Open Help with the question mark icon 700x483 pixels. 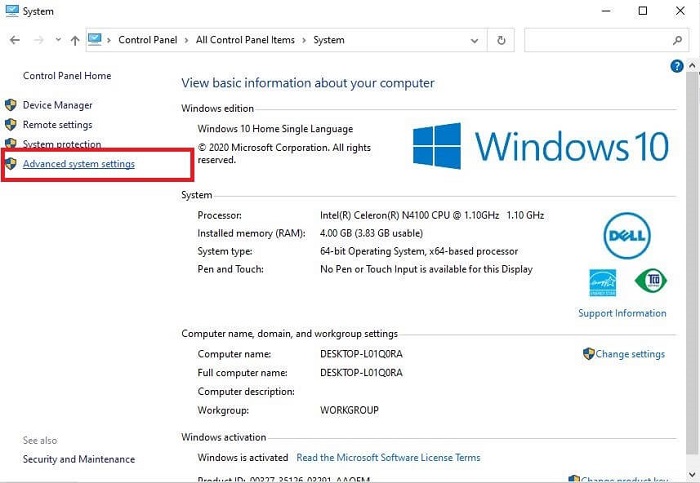tap(677, 66)
